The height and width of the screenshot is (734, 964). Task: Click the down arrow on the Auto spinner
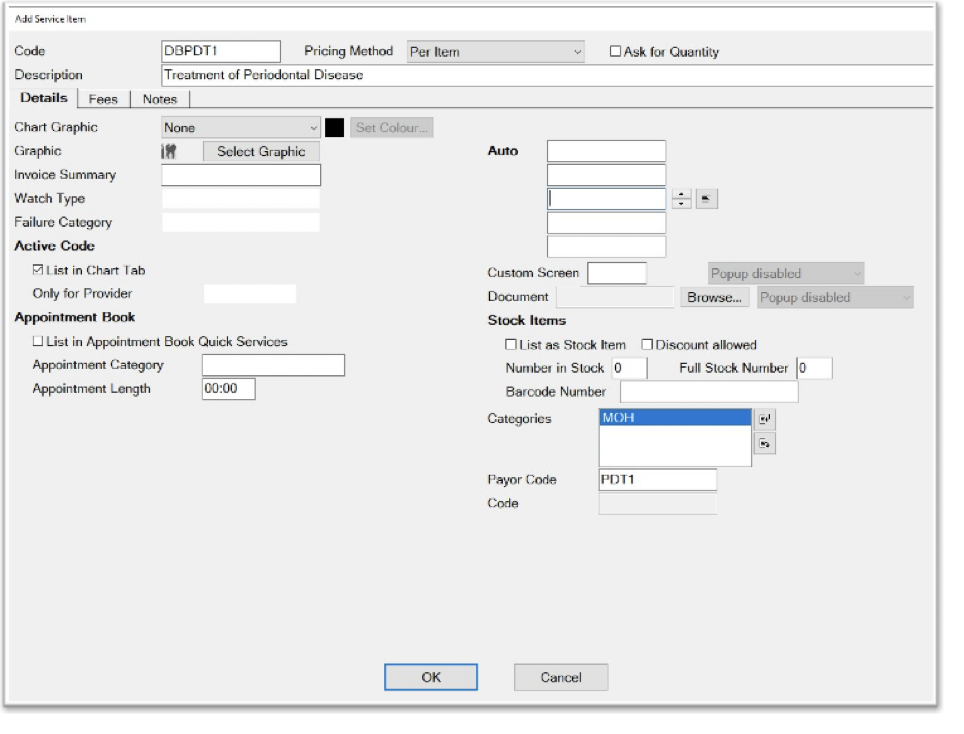point(682,203)
